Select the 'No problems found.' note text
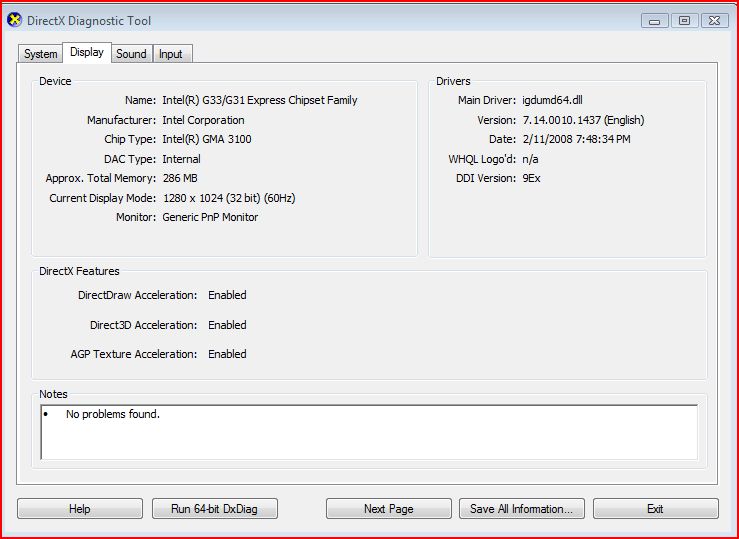Viewport: 739px width, 539px height. (x=113, y=414)
